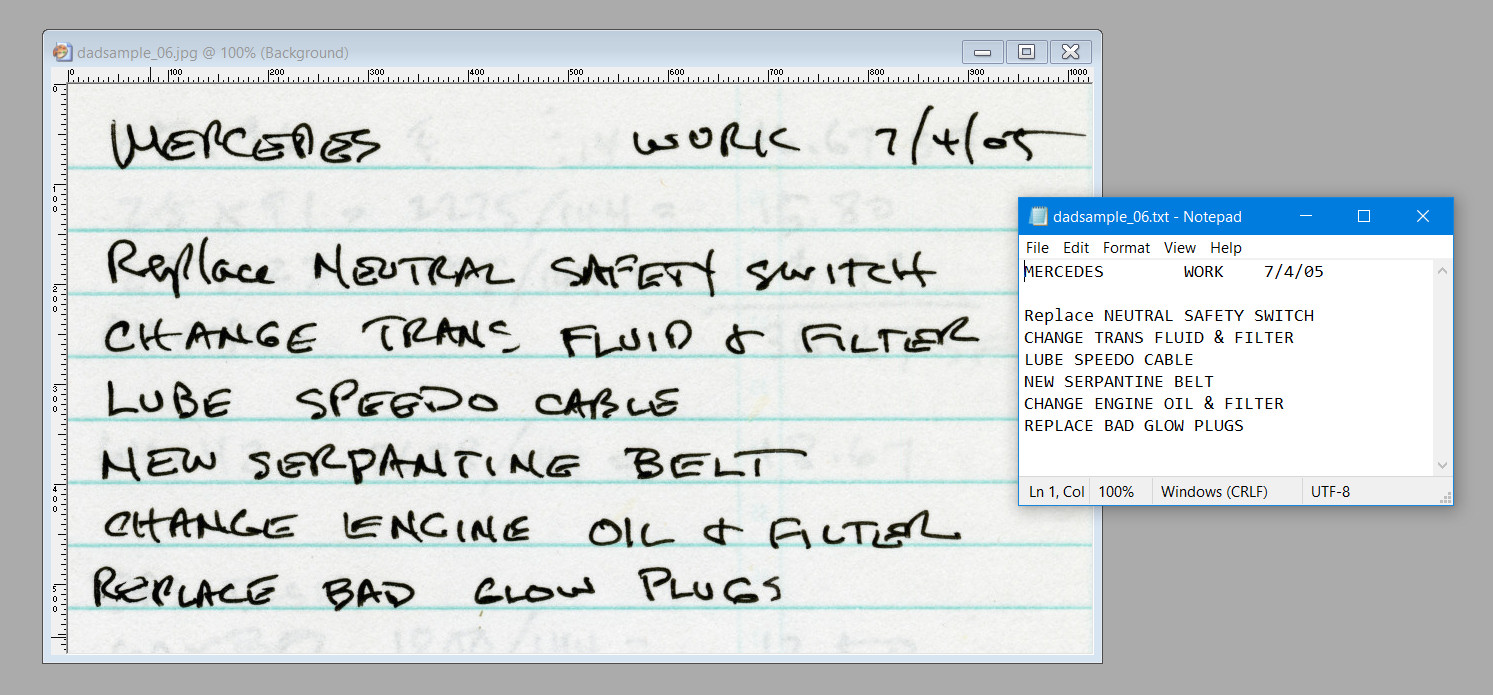This screenshot has width=1493, height=695.
Task: Click the Notepad window resize grip
Action: (x=1444, y=496)
